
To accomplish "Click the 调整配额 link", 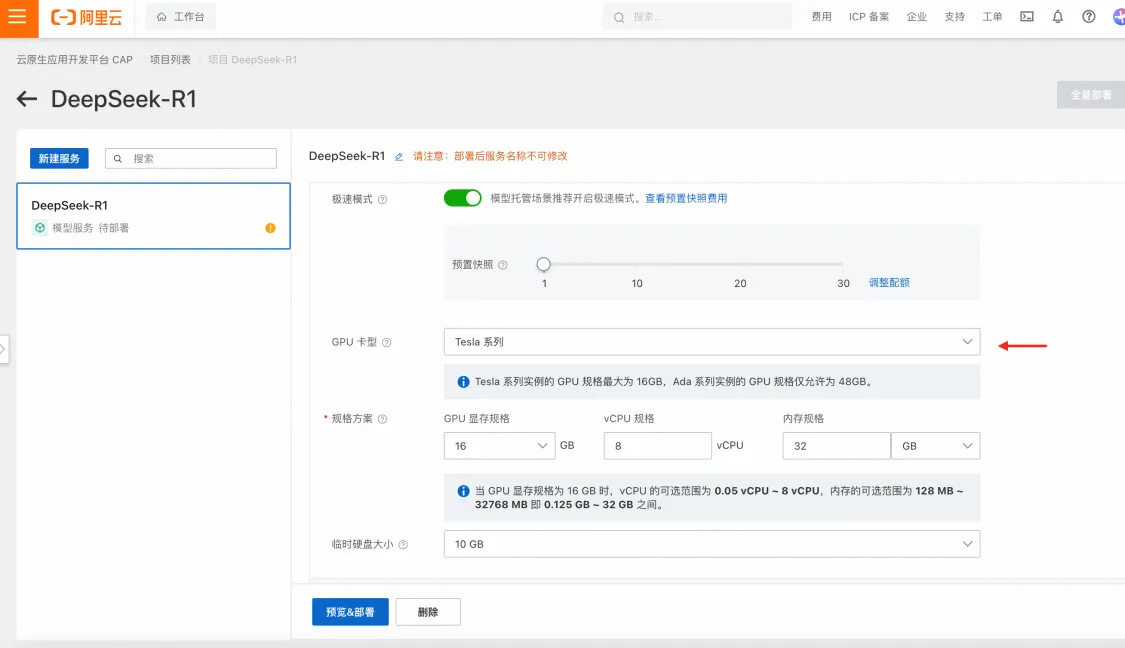I will click(888, 283).
